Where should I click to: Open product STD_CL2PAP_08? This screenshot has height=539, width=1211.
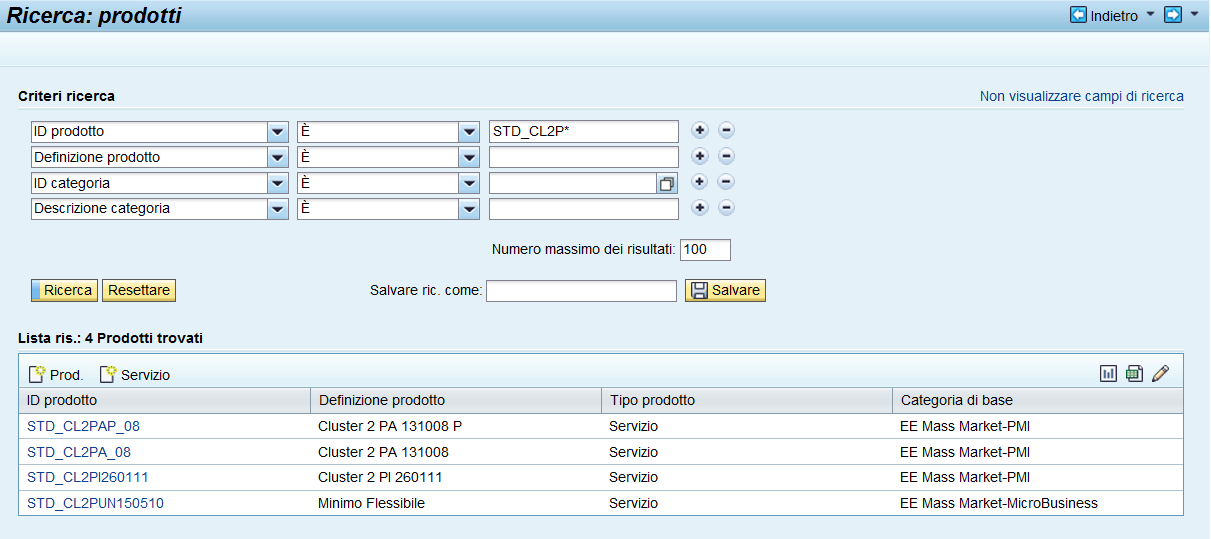click(84, 426)
